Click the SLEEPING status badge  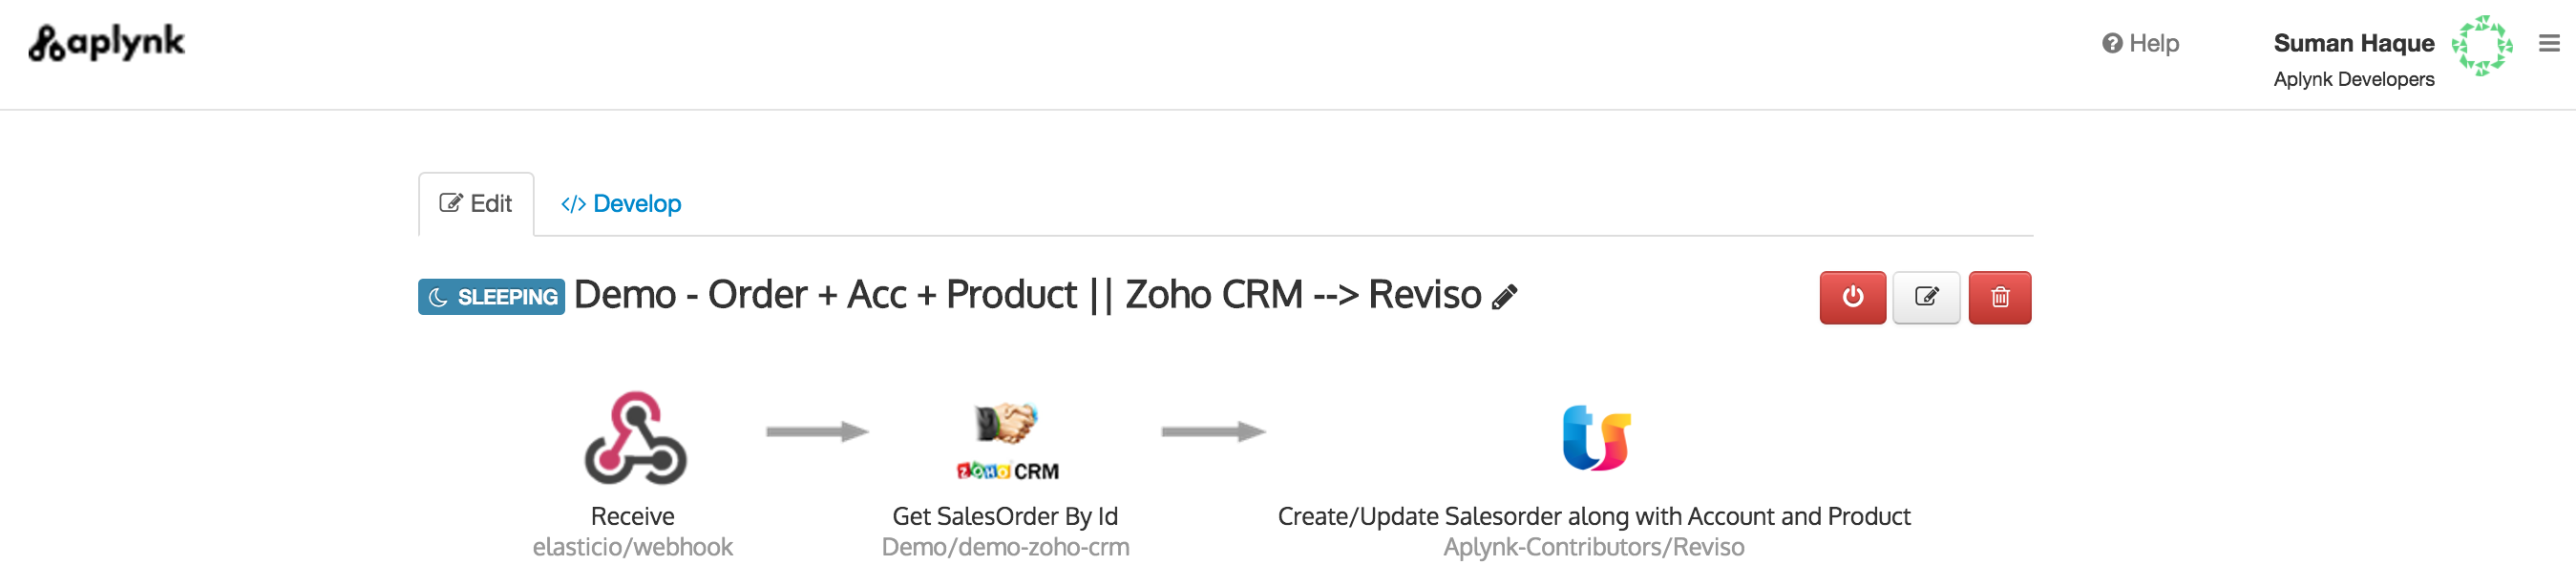(x=491, y=297)
